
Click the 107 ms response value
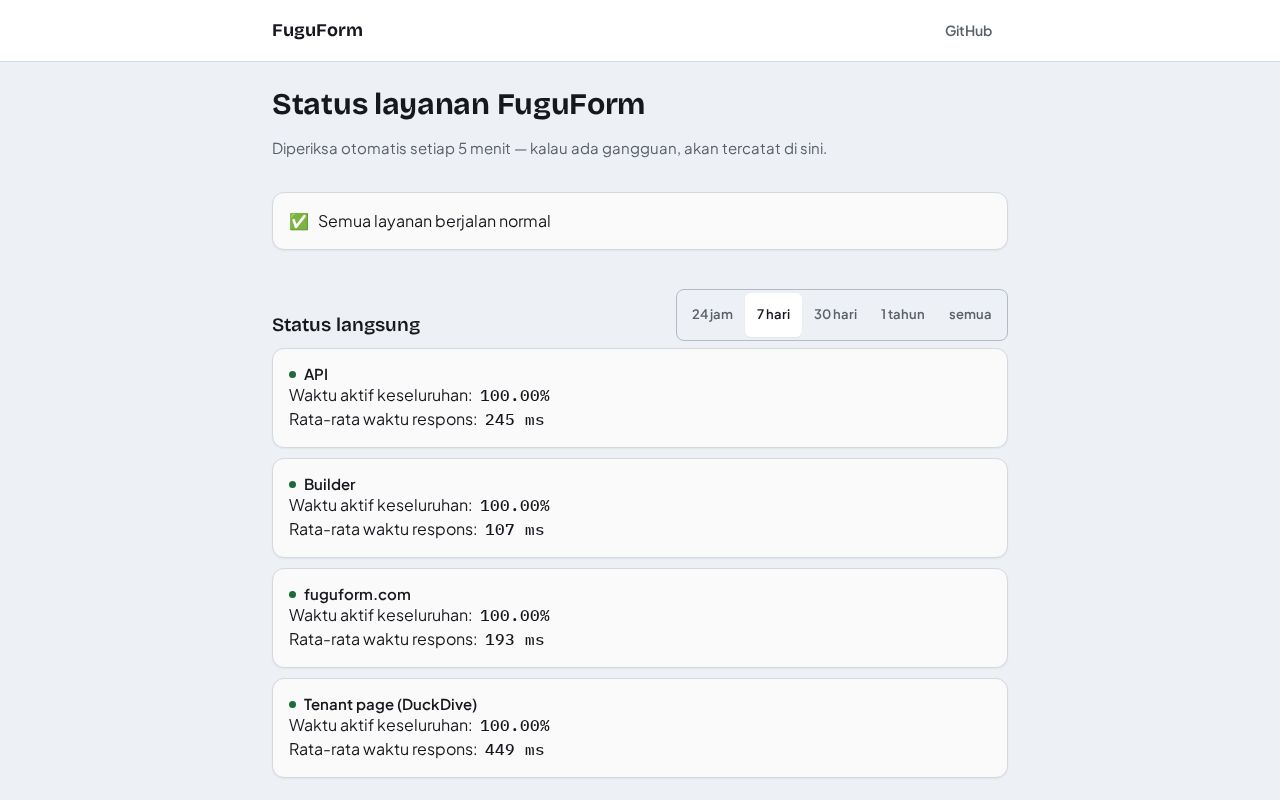click(x=514, y=530)
